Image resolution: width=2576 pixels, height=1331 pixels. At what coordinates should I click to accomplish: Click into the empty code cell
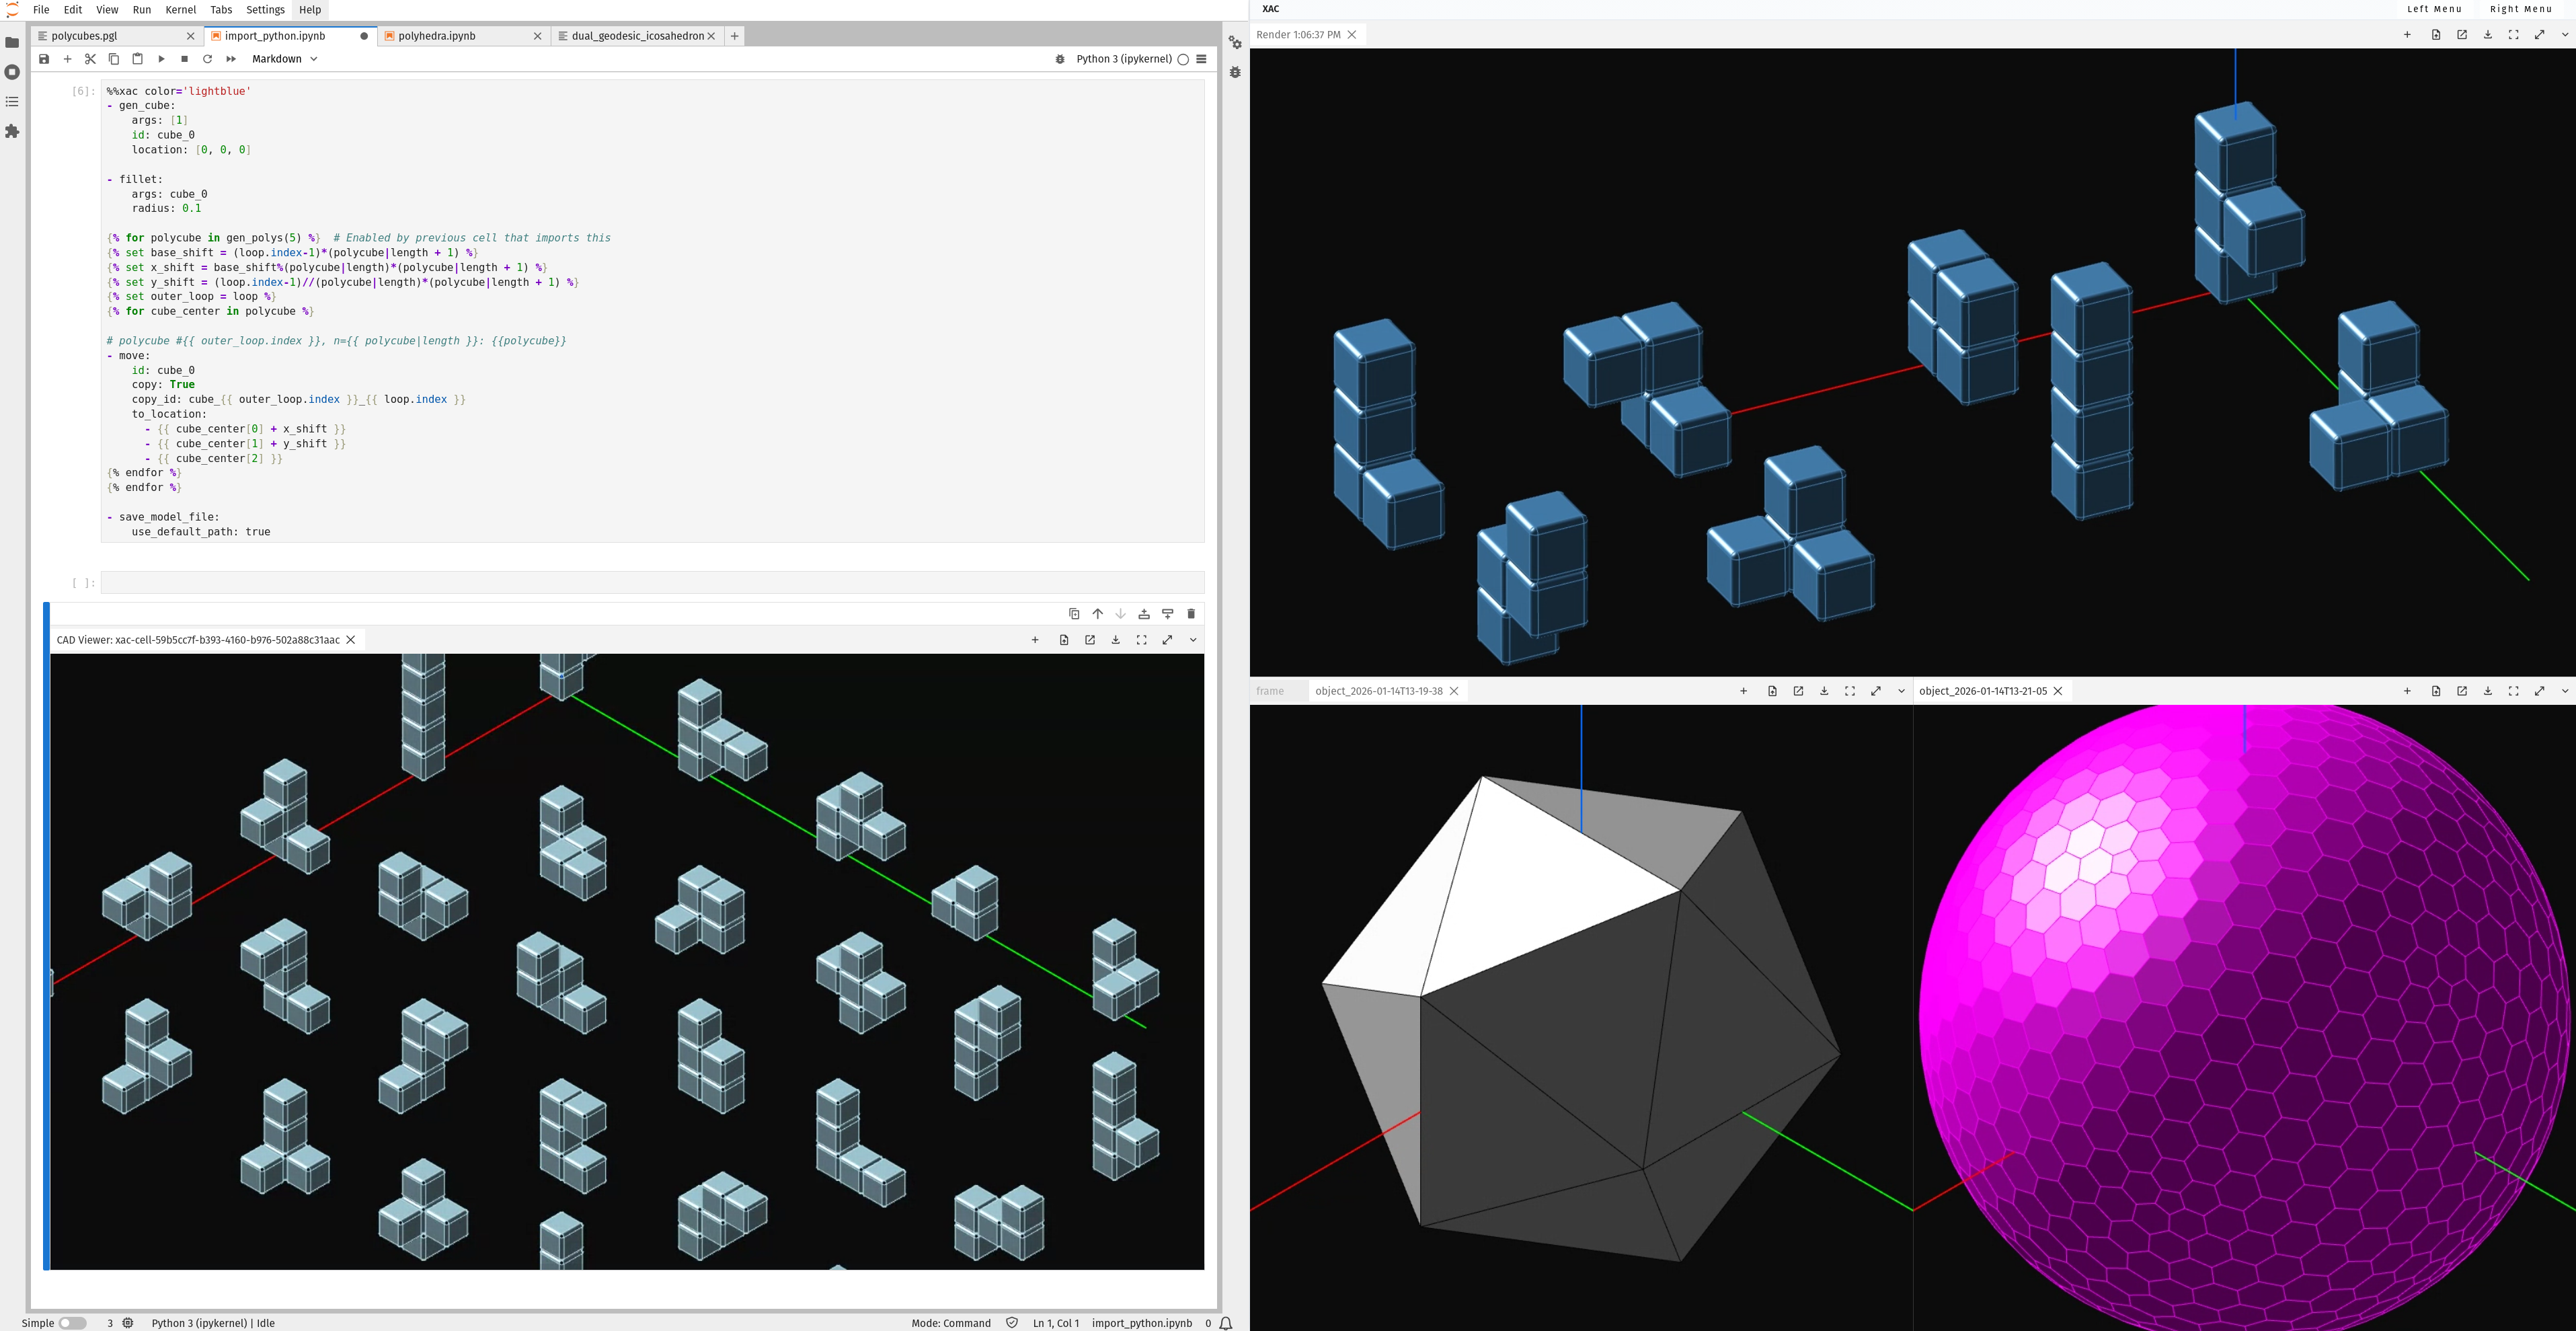point(650,582)
